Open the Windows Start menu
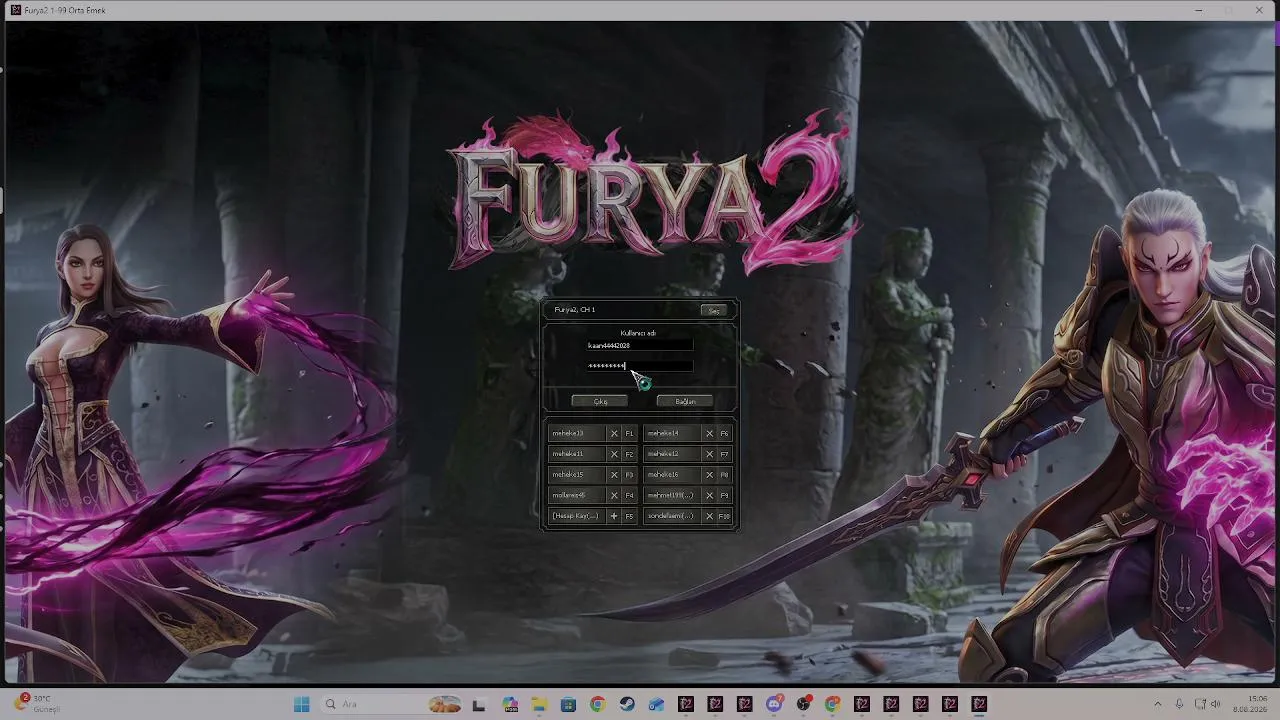1280x720 pixels. coord(302,704)
